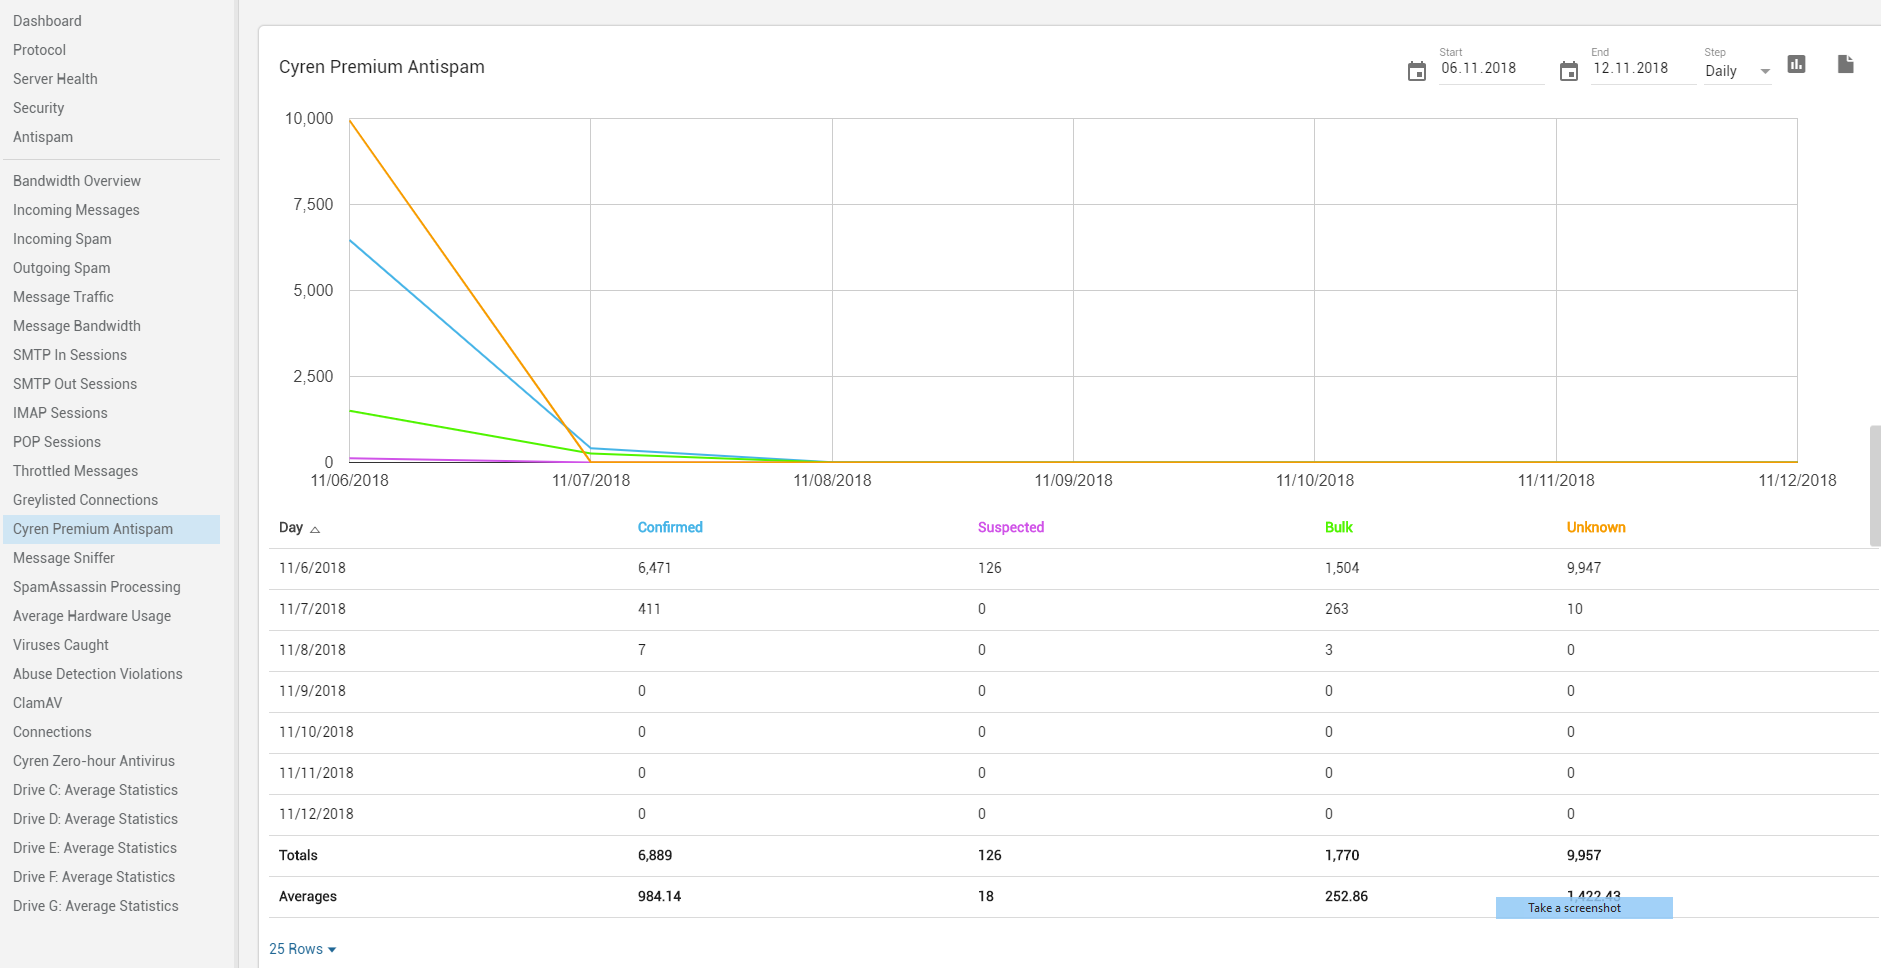The image size is (1881, 968).
Task: Click the End date input field
Action: pyautogui.click(x=1642, y=69)
